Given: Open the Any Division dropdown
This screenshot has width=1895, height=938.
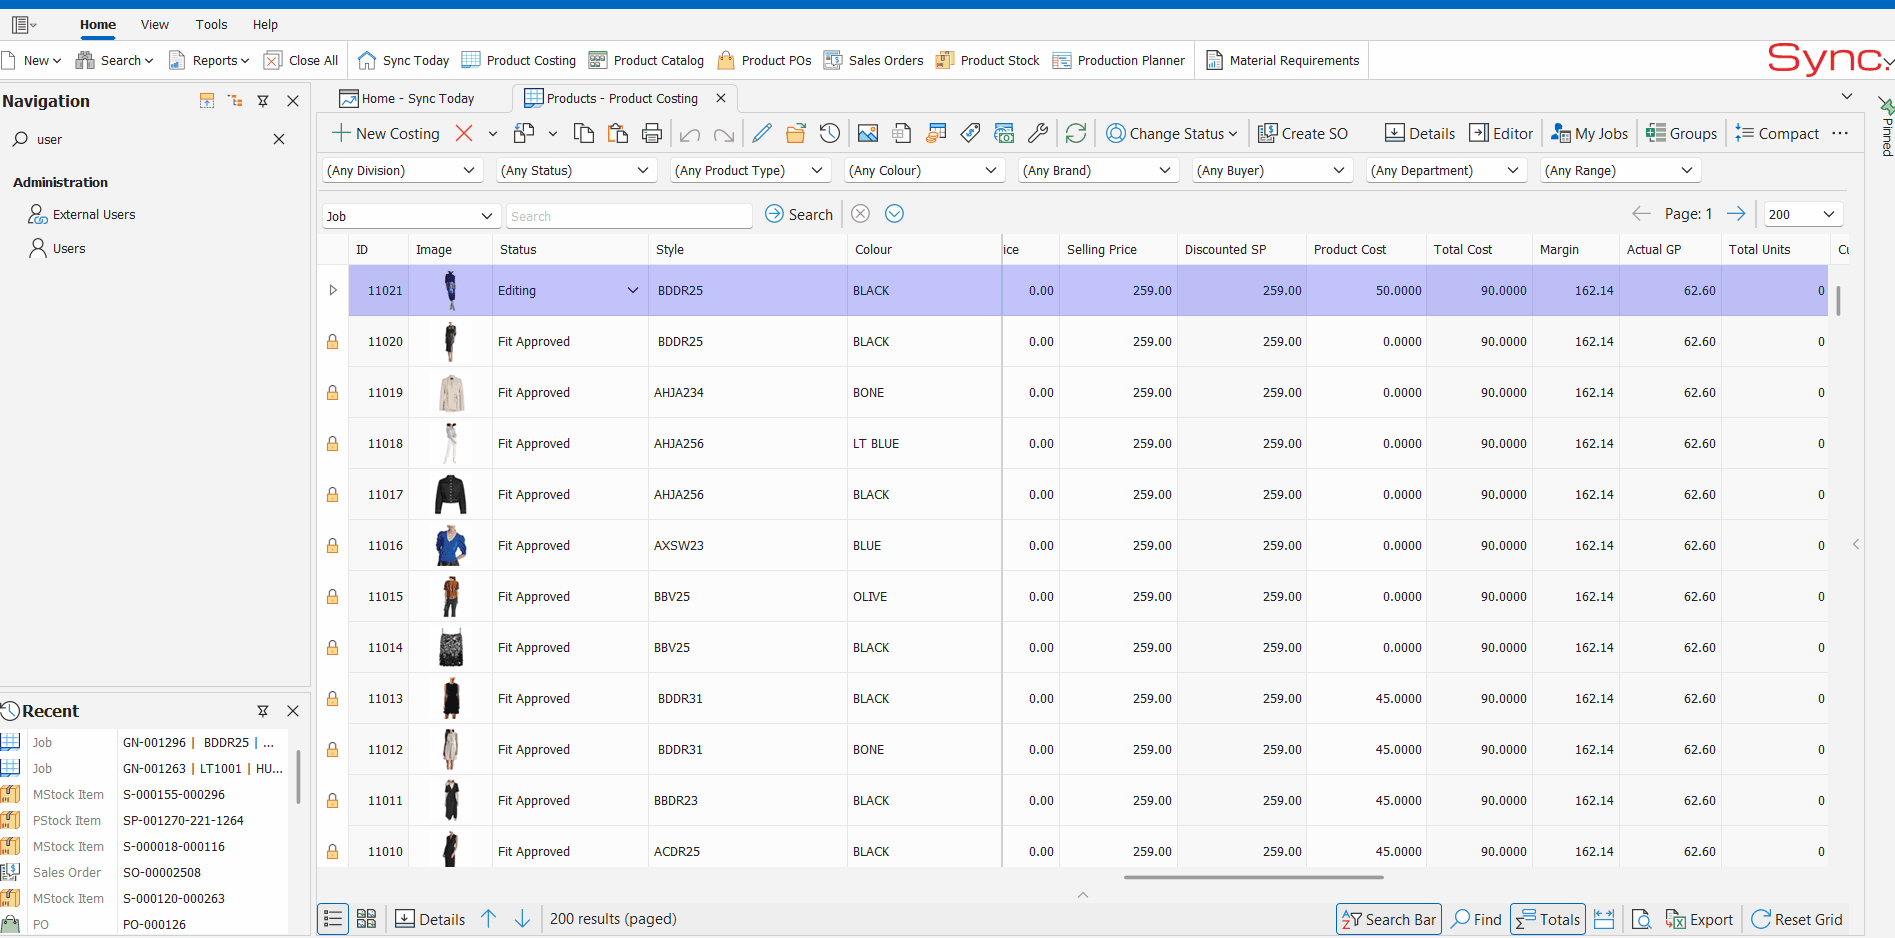Looking at the screenshot, I should (x=403, y=171).
